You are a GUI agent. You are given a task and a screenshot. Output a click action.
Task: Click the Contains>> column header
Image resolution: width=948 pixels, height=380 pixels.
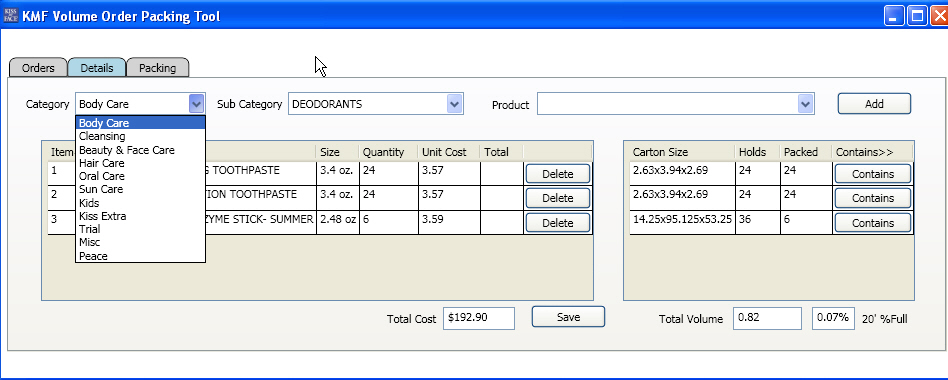tap(872, 152)
